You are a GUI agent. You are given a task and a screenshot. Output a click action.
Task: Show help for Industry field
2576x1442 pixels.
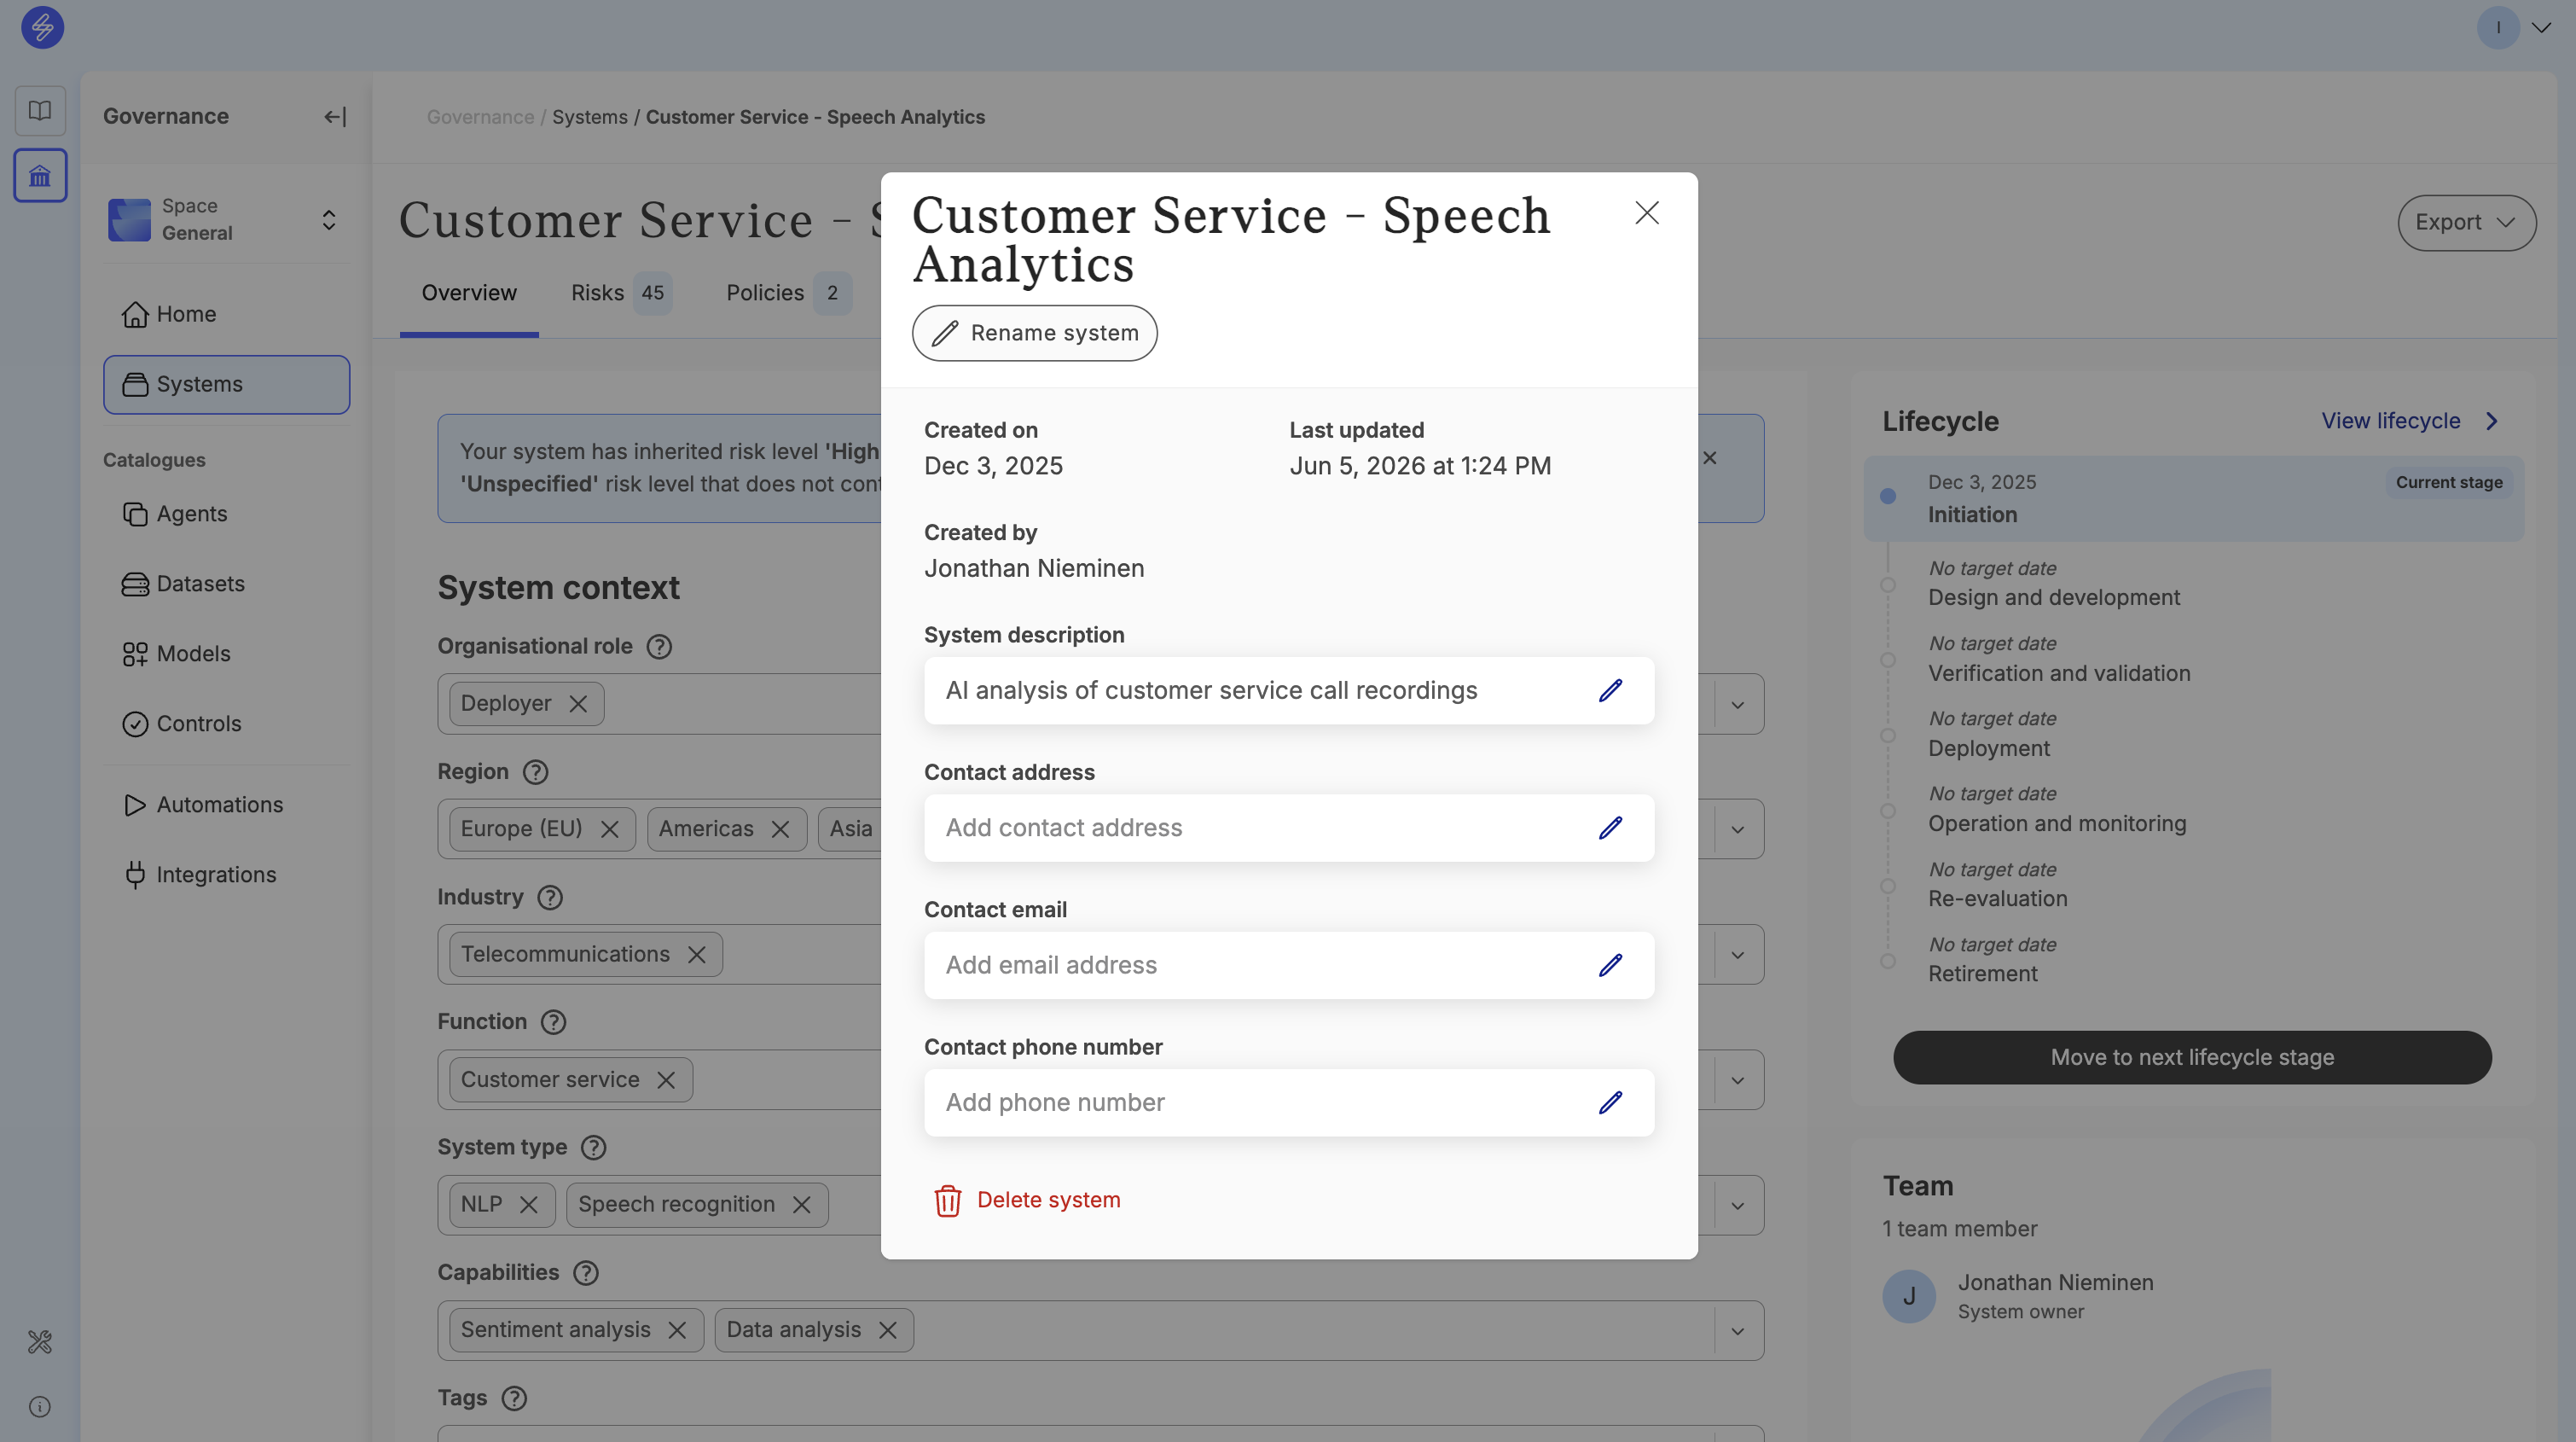(550, 897)
